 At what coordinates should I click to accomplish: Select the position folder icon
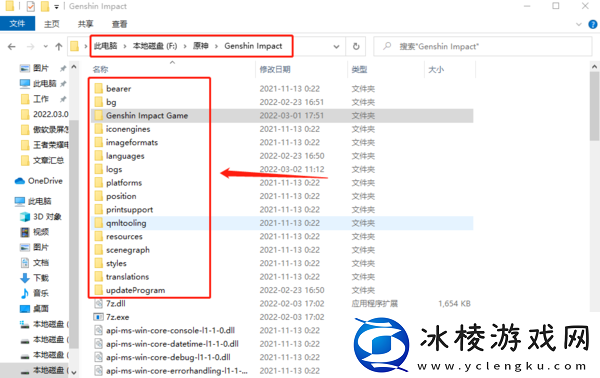(99, 196)
